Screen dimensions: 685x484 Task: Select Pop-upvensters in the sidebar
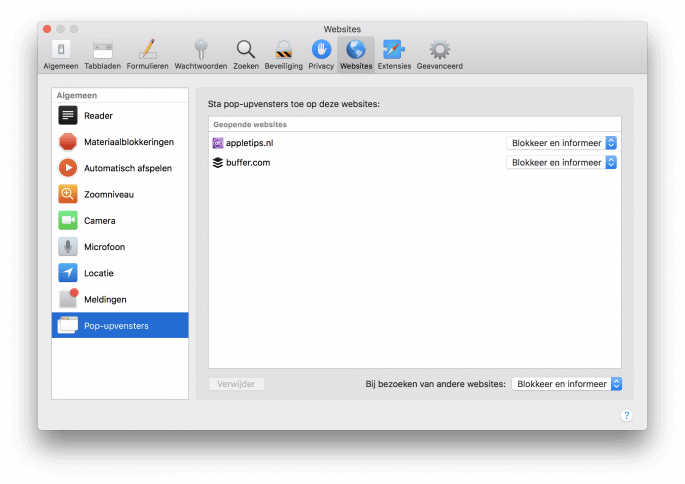[120, 325]
